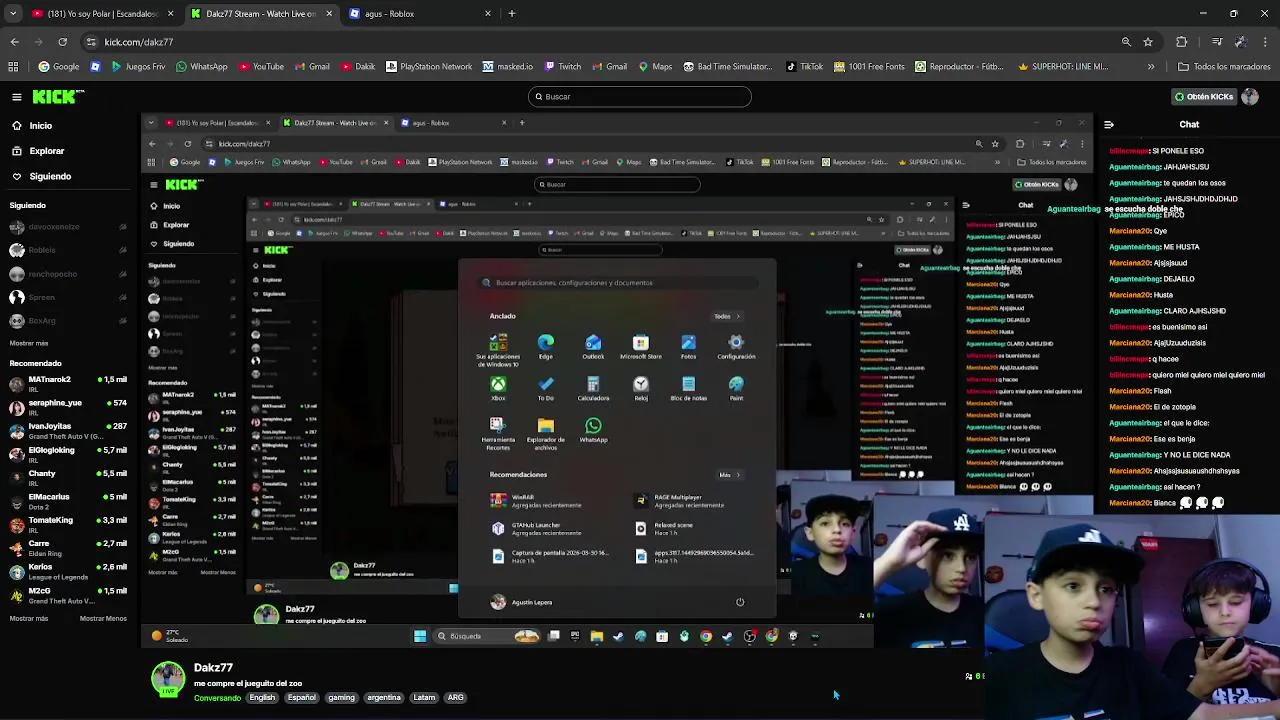
Task: Open recommended channel Kerlos
Action: point(67,571)
